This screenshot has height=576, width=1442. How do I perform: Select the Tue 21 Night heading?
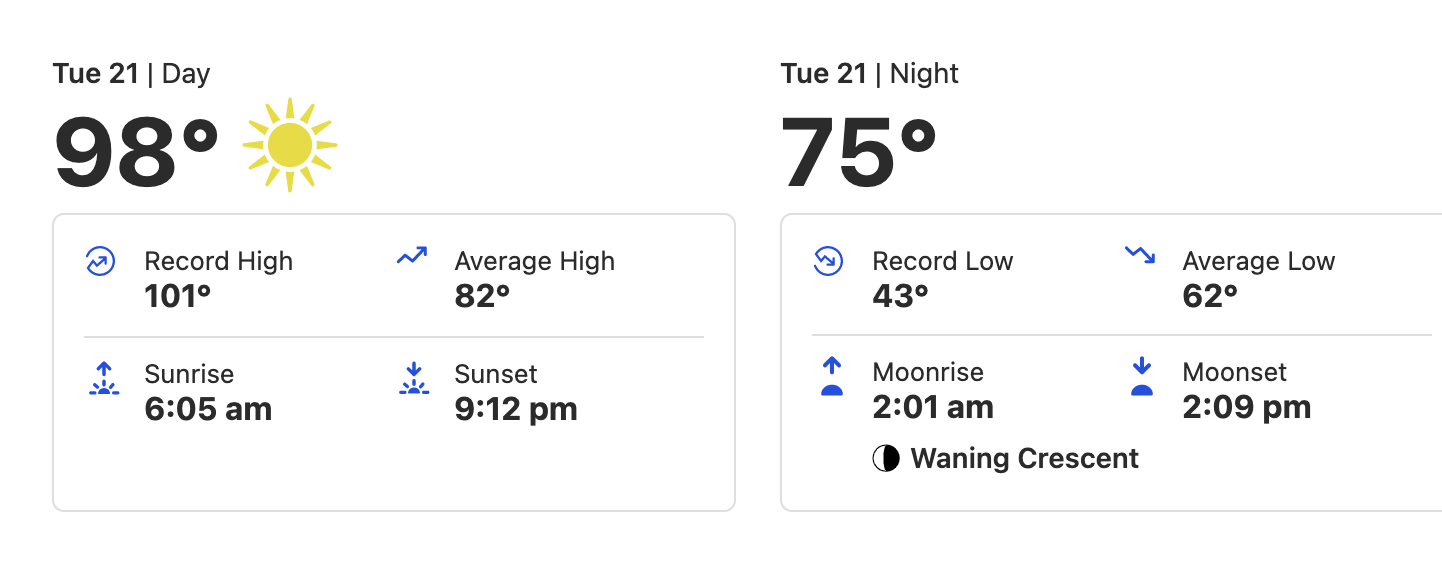(870, 74)
